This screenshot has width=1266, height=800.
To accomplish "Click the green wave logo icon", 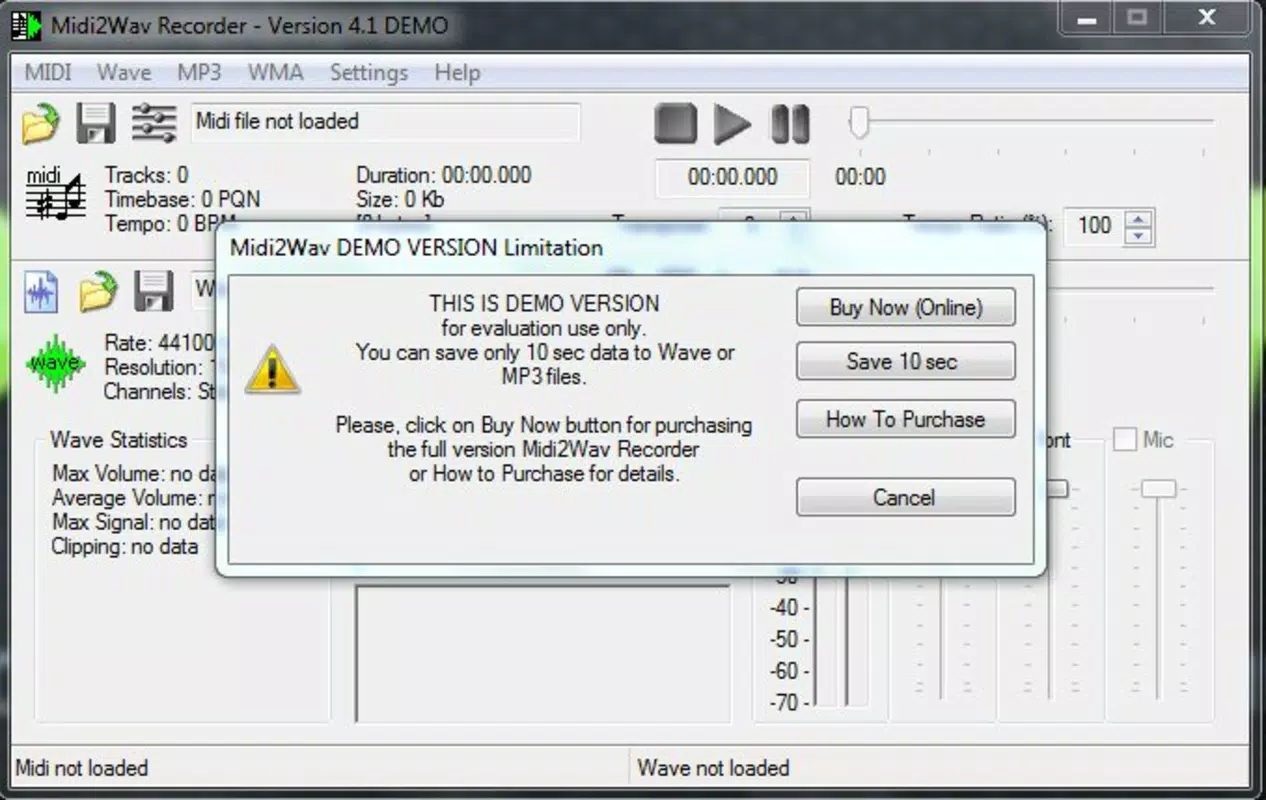I will 55,364.
